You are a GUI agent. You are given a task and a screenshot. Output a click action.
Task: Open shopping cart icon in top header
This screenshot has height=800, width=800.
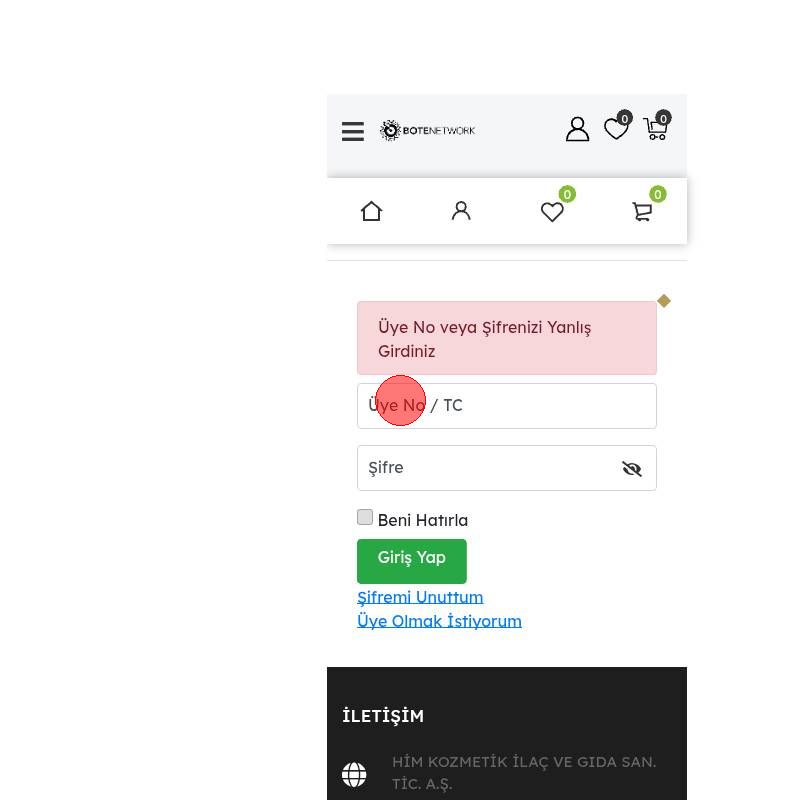(657, 126)
